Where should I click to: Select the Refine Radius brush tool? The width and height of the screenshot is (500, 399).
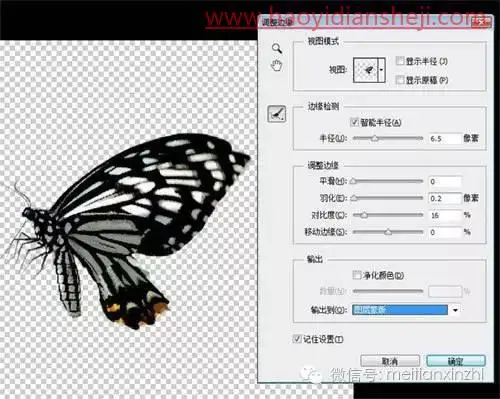277,114
